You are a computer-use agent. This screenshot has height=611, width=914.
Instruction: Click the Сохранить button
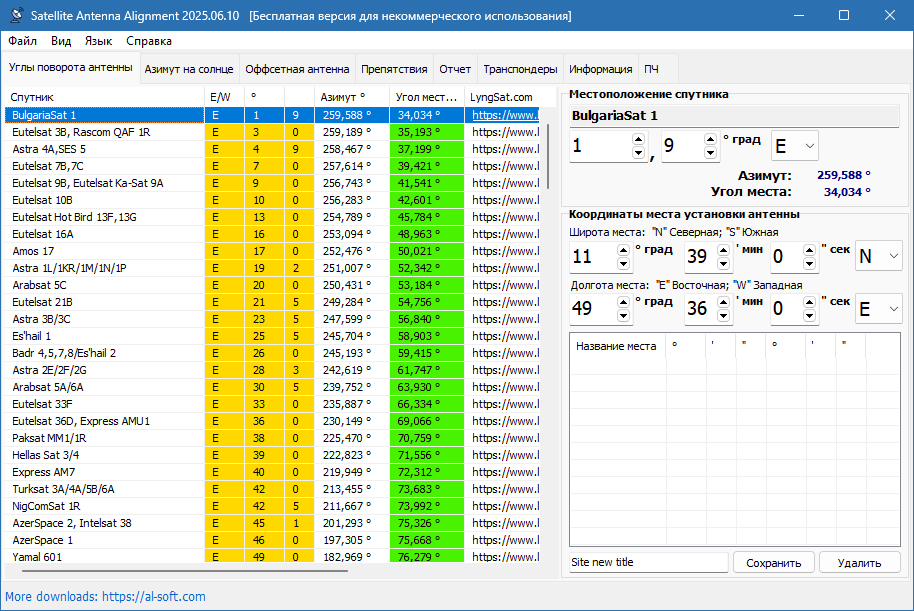774,563
